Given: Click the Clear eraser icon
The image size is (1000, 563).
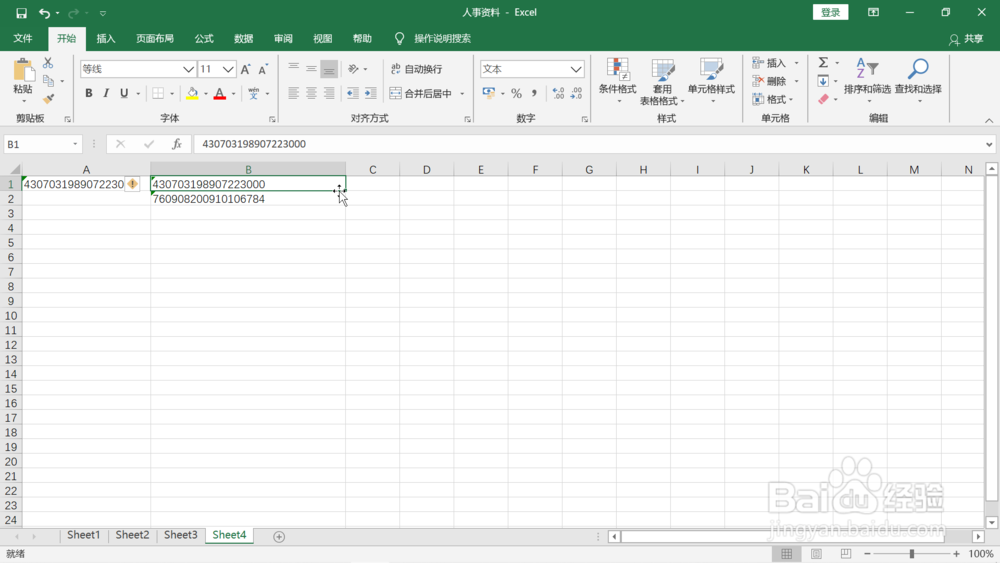Looking at the screenshot, I should [x=823, y=99].
